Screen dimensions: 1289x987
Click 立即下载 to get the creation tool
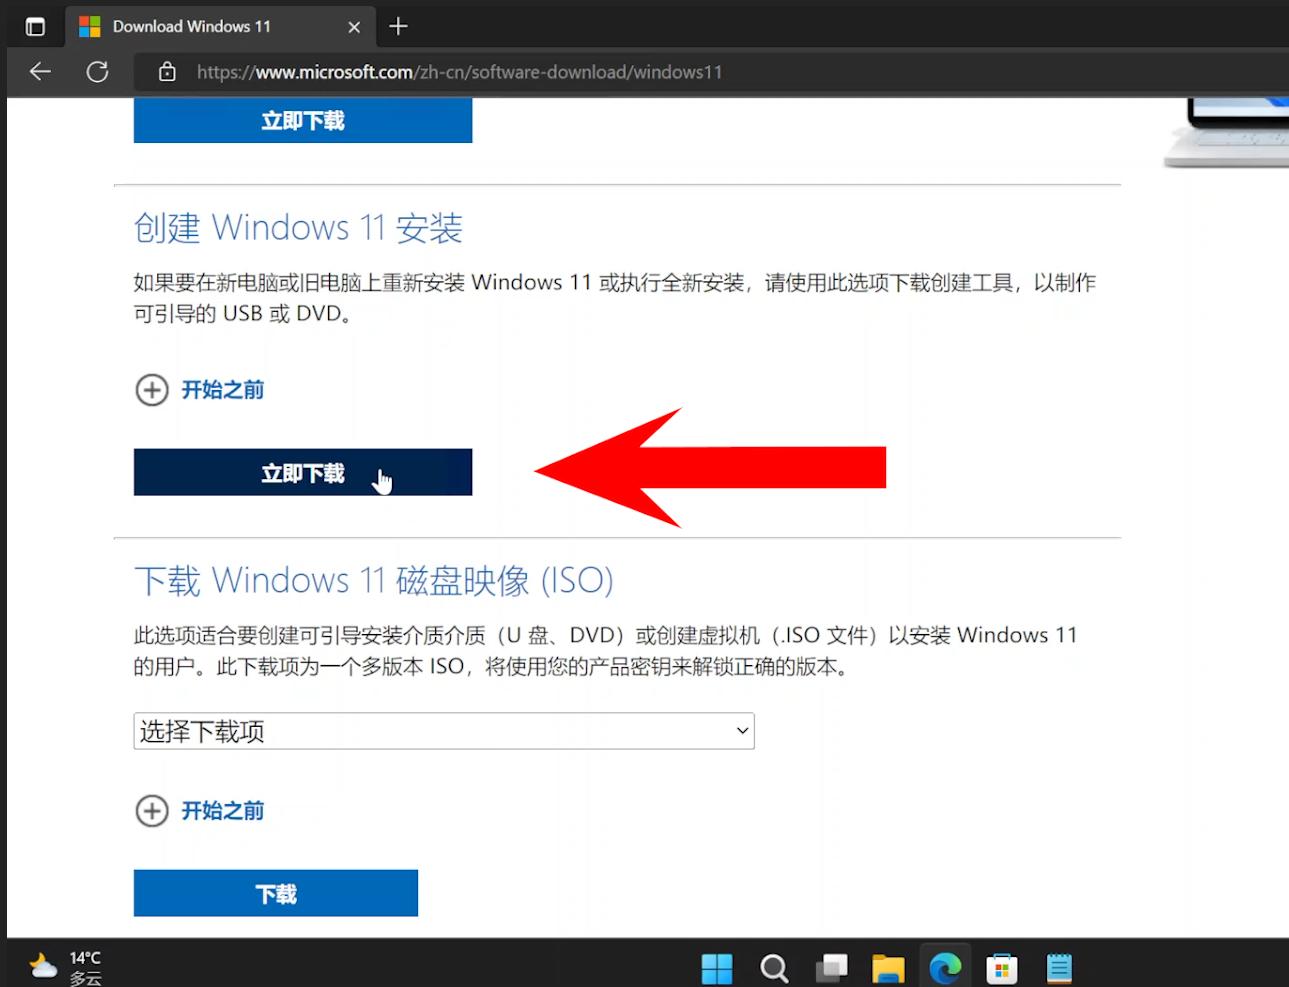302,472
